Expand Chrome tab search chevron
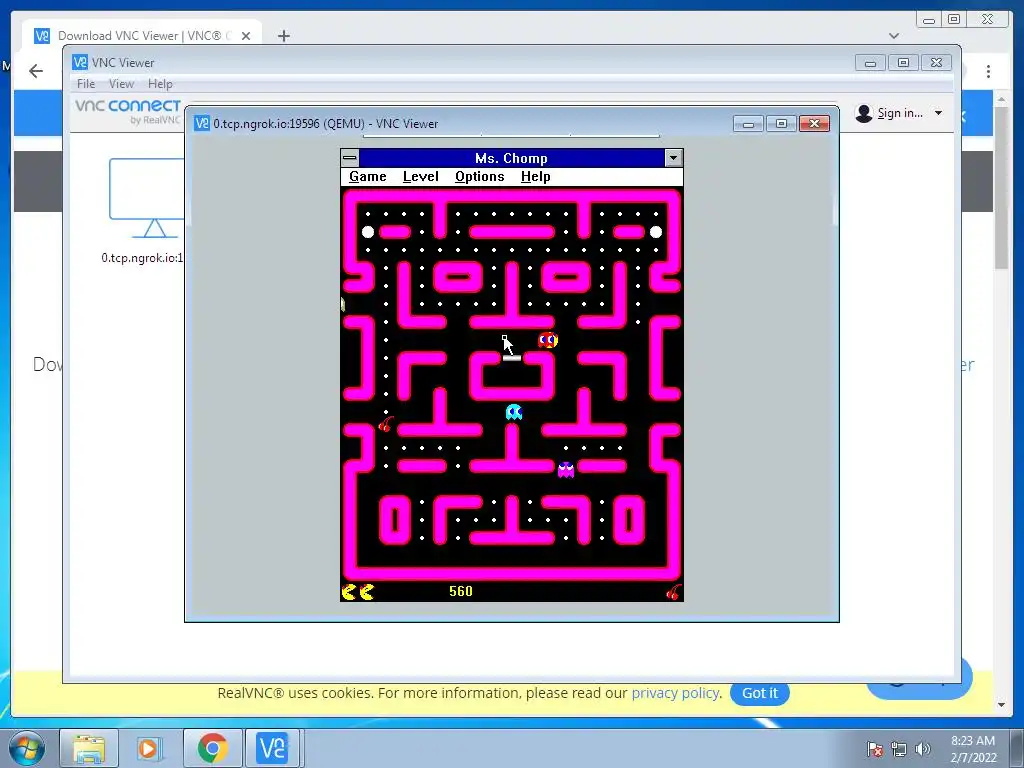This screenshot has height=768, width=1024. [894, 36]
